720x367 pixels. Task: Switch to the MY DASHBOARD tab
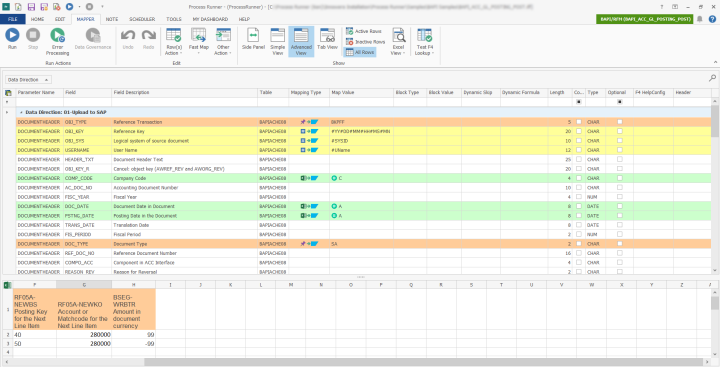coord(210,19)
